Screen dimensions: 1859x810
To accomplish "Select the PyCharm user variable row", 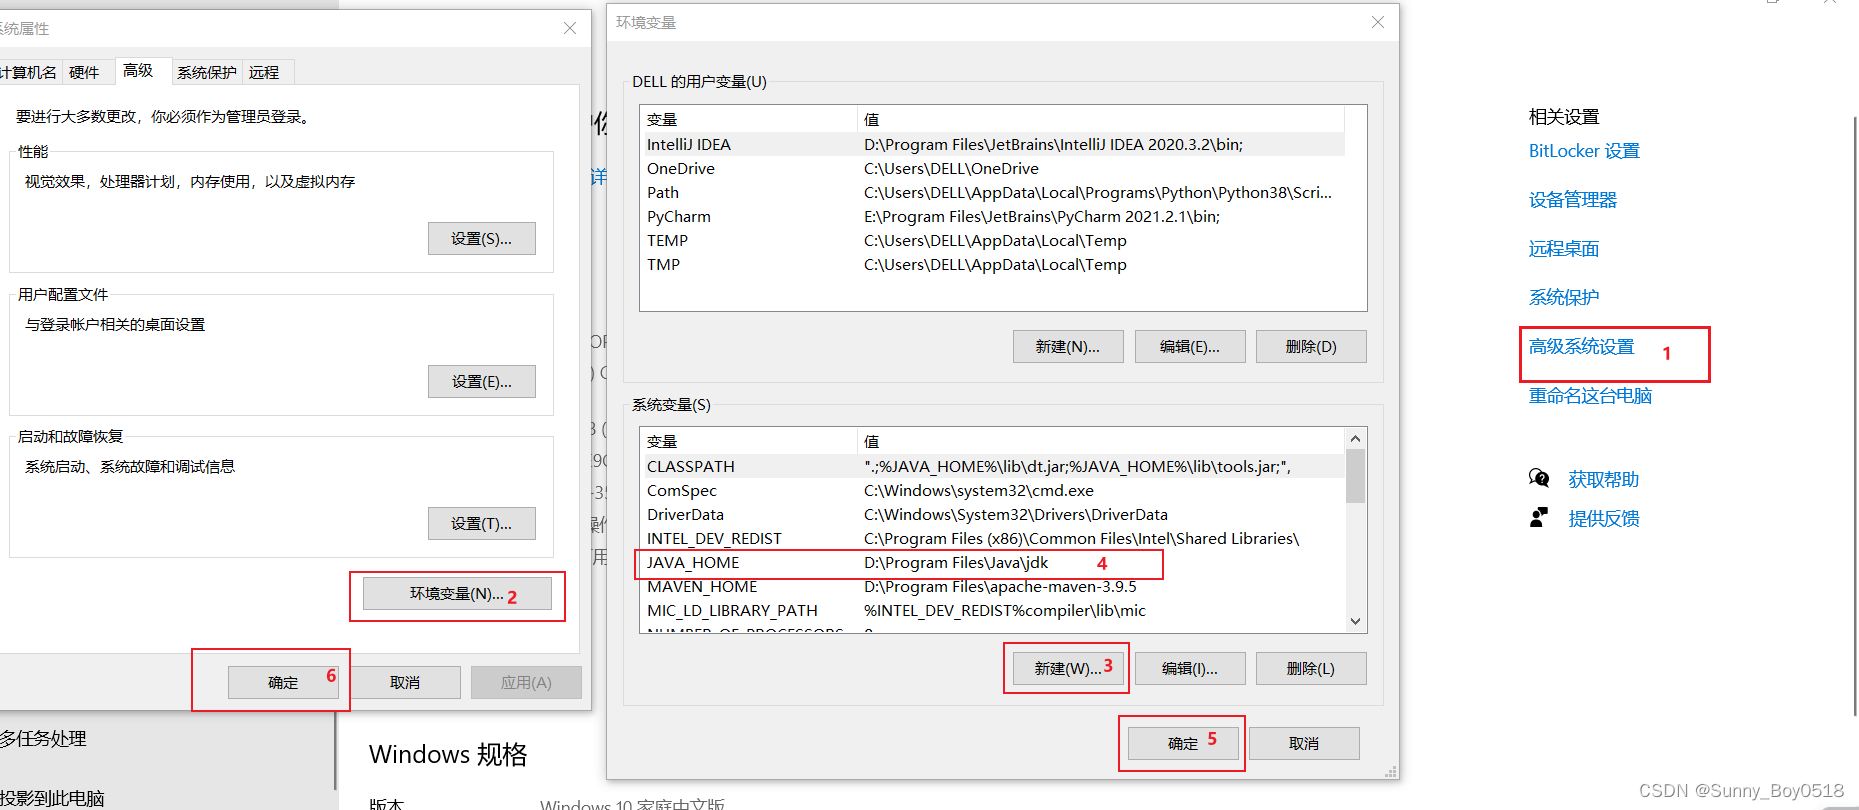I will (x=992, y=216).
